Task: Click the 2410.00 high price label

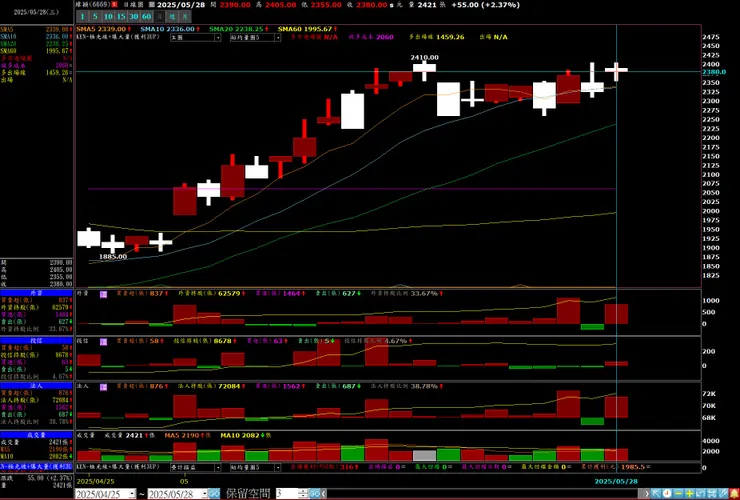Action: pos(424,58)
